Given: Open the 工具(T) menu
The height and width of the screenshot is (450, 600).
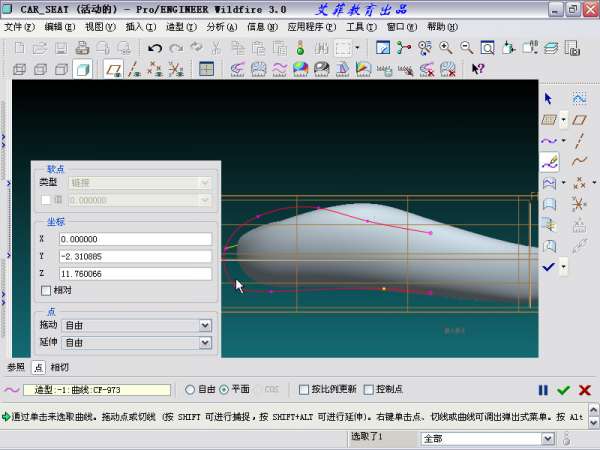Looking at the screenshot, I should [361, 27].
